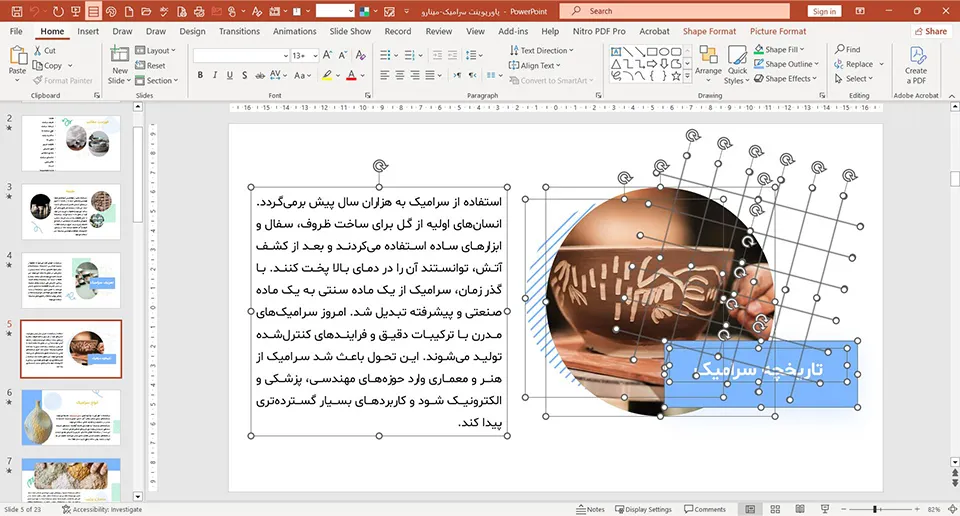Start the Slide Show from status bar
Screen dimensions: 960x516
825,509
